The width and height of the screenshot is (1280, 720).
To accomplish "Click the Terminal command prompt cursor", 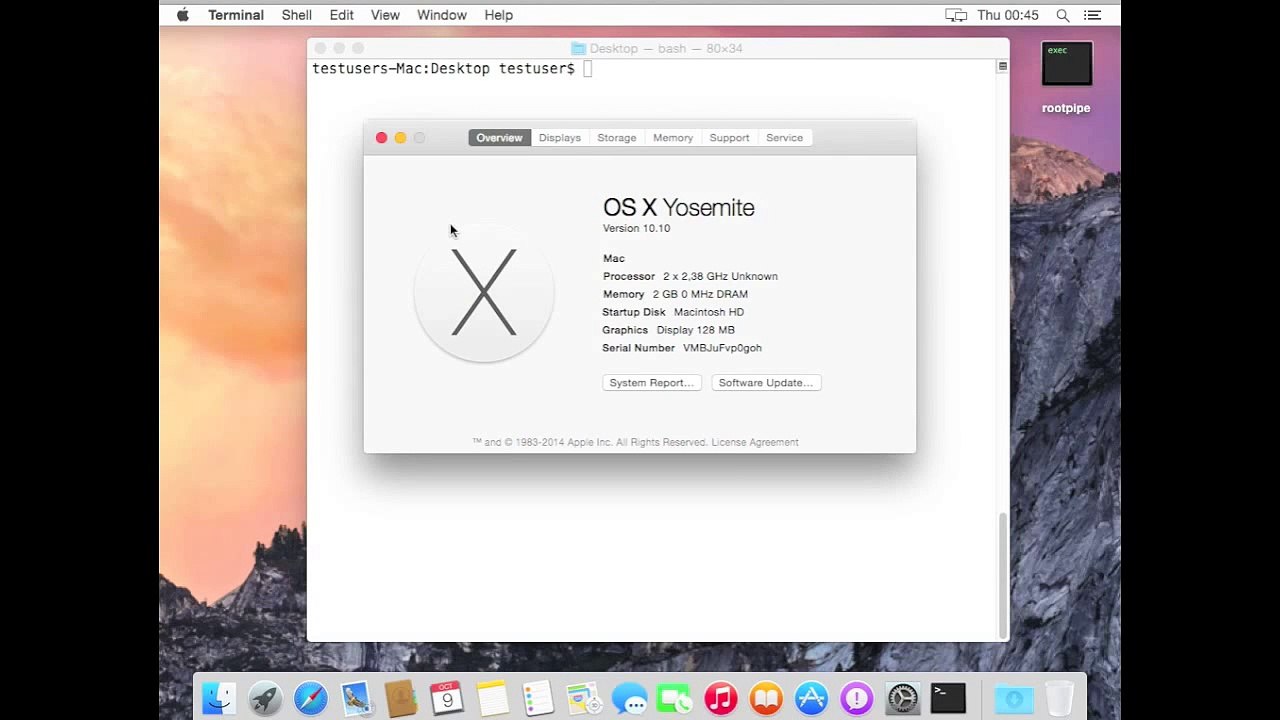I will 588,68.
